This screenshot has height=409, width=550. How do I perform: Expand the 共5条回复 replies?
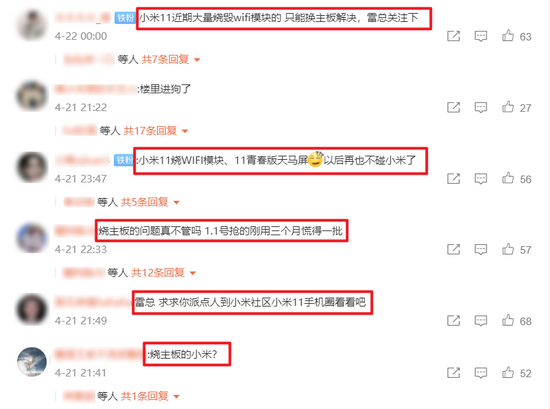[150, 202]
